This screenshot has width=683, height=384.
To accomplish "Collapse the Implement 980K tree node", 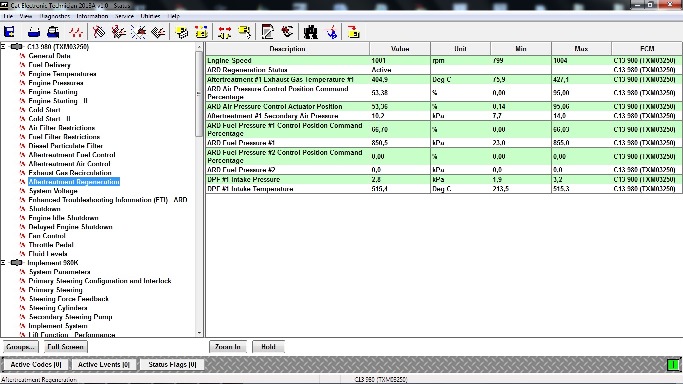I will click(x=3, y=263).
